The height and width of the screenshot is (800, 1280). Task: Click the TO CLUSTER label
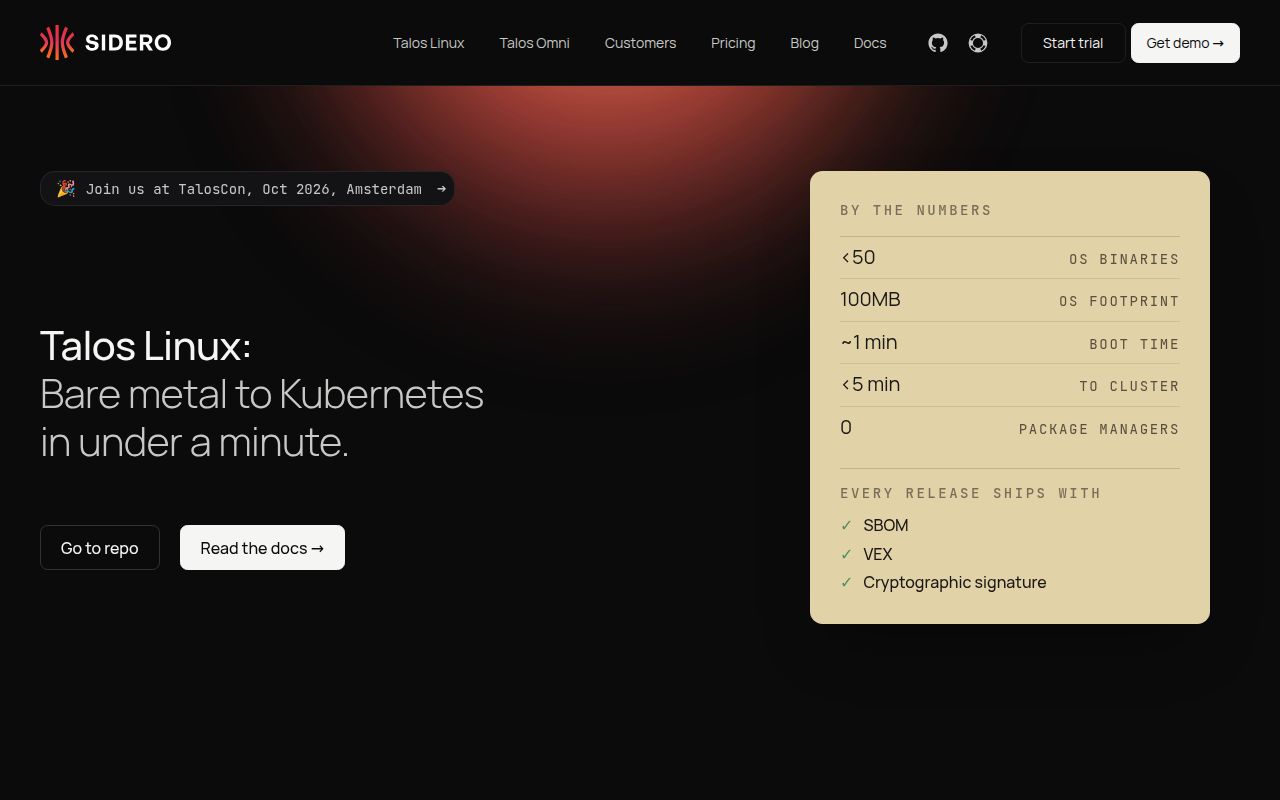[1129, 386]
